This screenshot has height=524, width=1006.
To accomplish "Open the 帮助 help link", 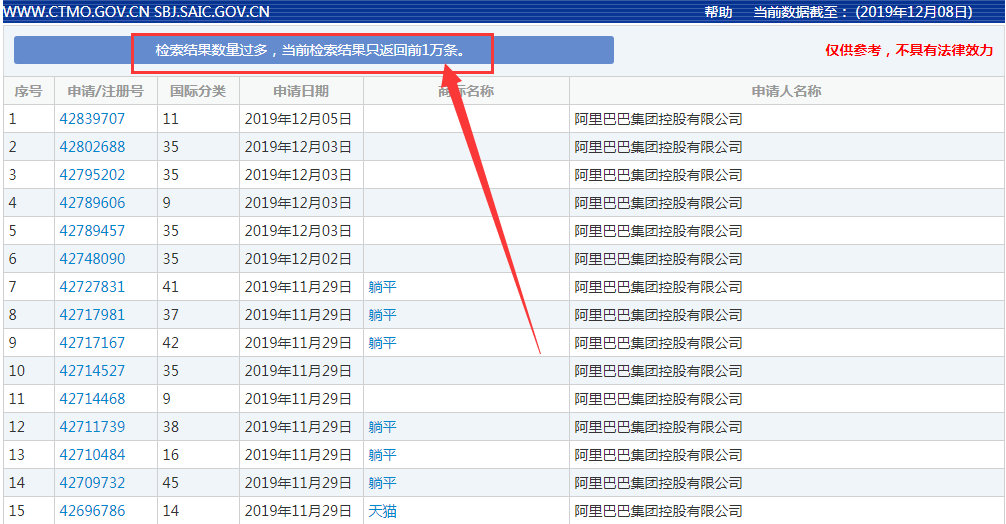I will coord(718,12).
